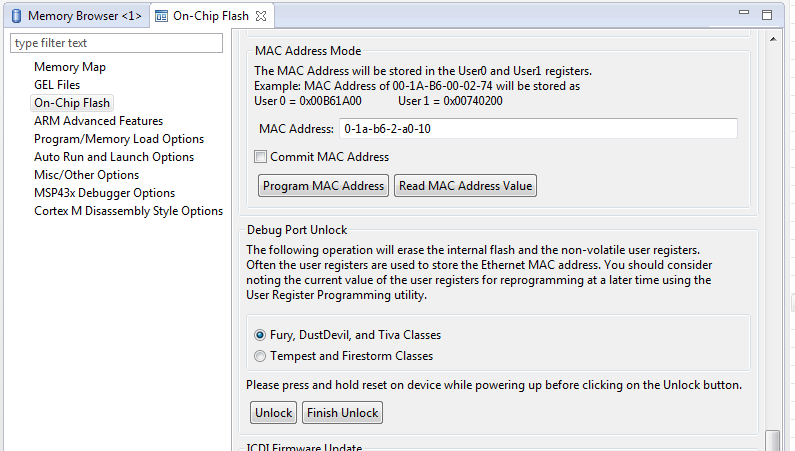Screen dimensions: 795x451
Task: Click the Unlock button
Action: point(274,412)
